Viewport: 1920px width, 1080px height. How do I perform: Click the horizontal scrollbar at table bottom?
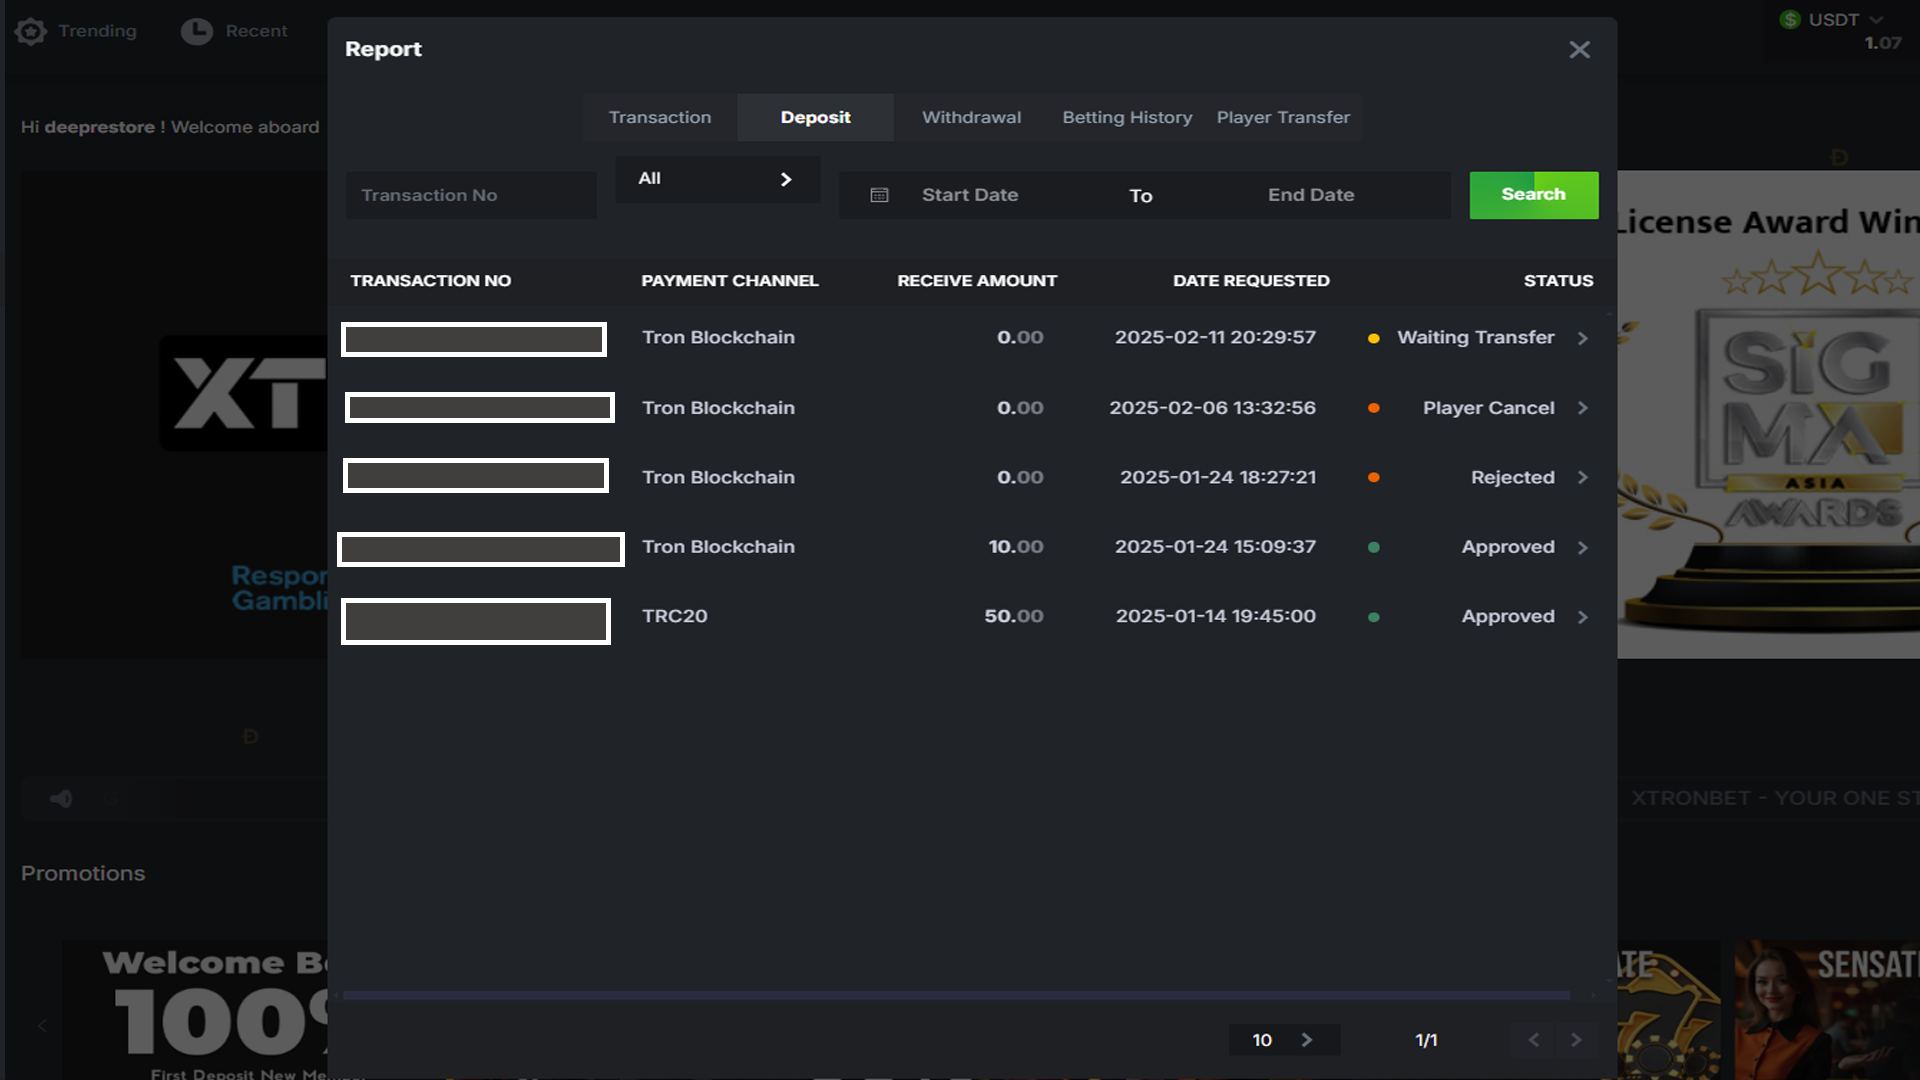point(955,996)
